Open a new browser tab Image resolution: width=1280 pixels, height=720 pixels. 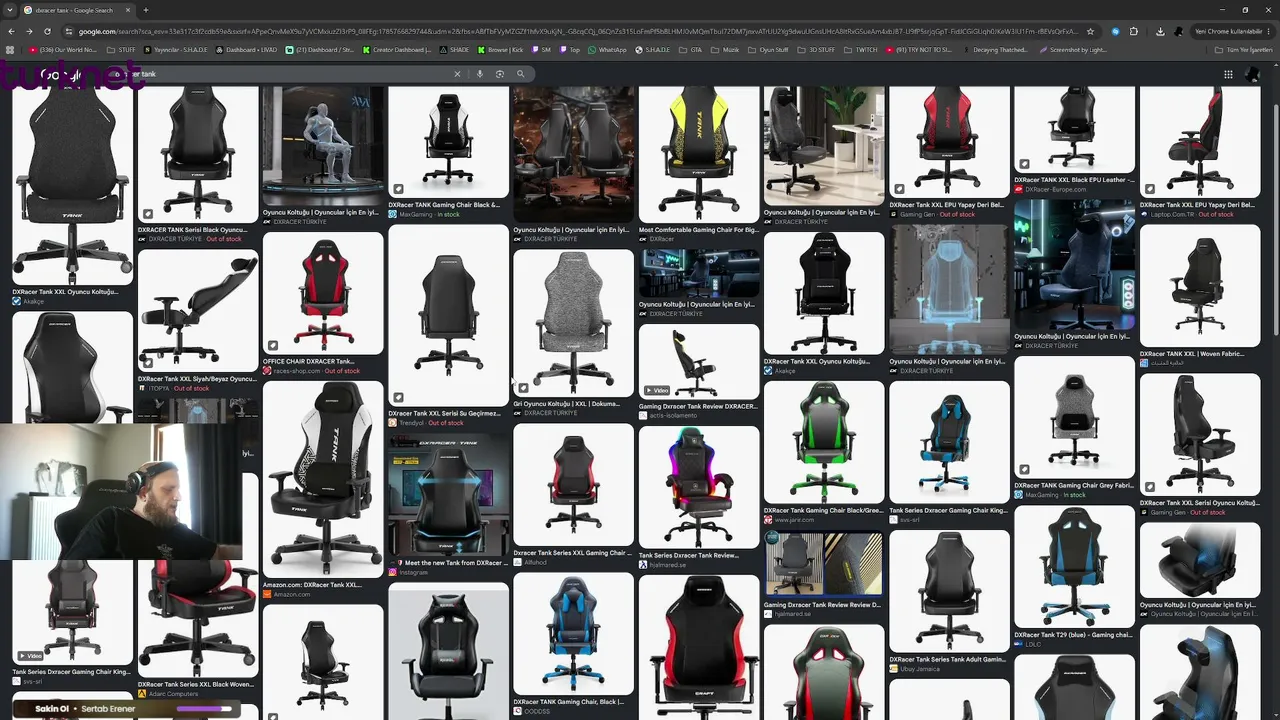pos(146,10)
